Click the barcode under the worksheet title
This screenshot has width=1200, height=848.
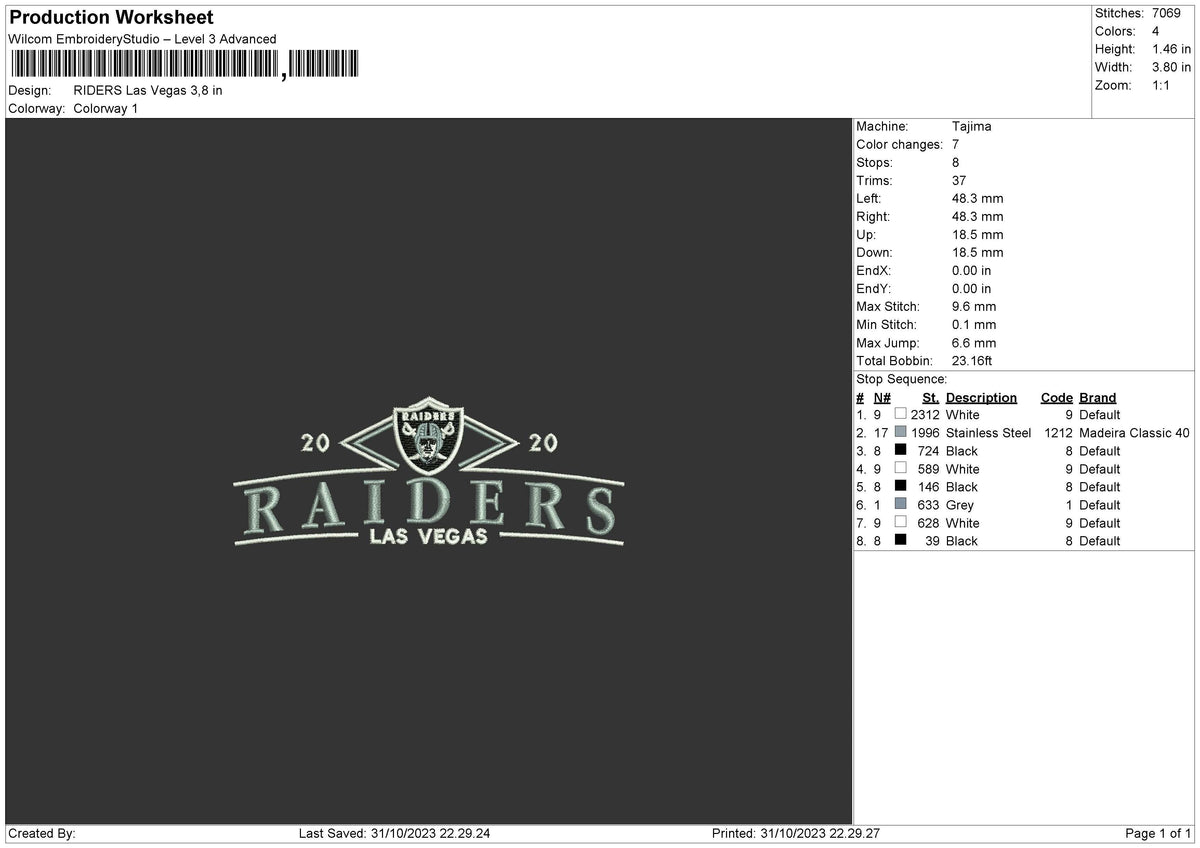[184, 65]
